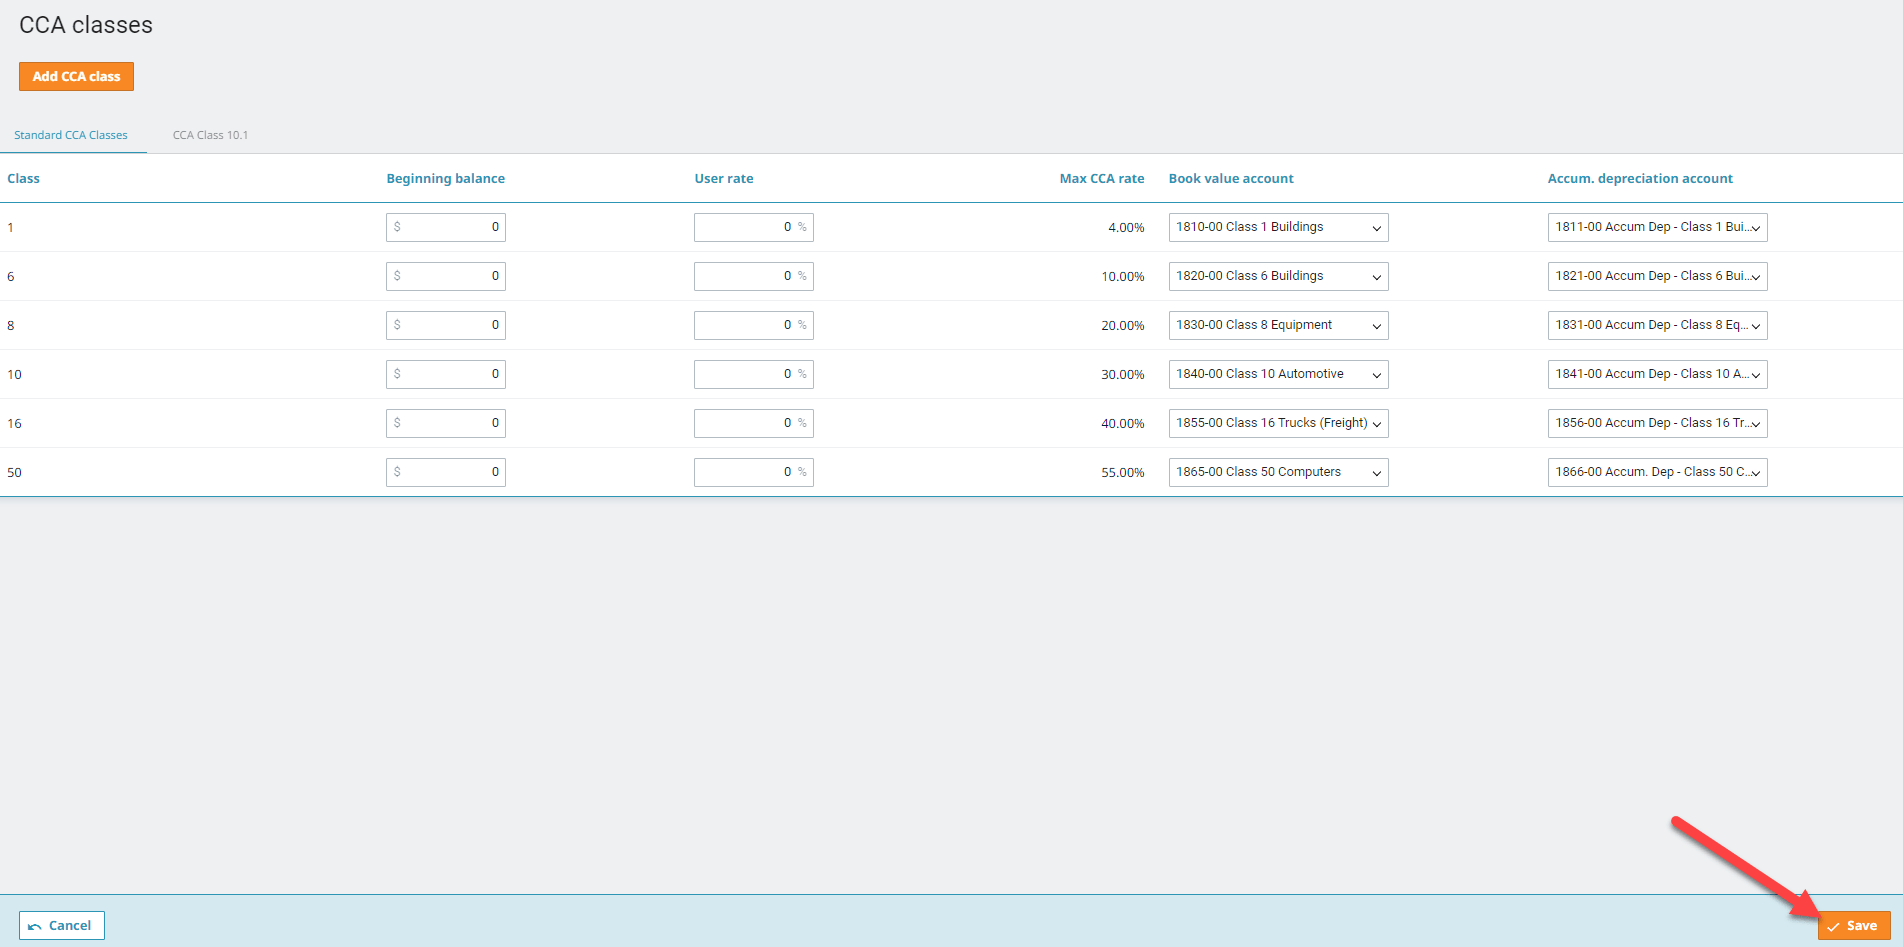The width and height of the screenshot is (1903, 947).
Task: Open the 1855-00 Class 16 Trucks dropdown
Action: [1278, 423]
